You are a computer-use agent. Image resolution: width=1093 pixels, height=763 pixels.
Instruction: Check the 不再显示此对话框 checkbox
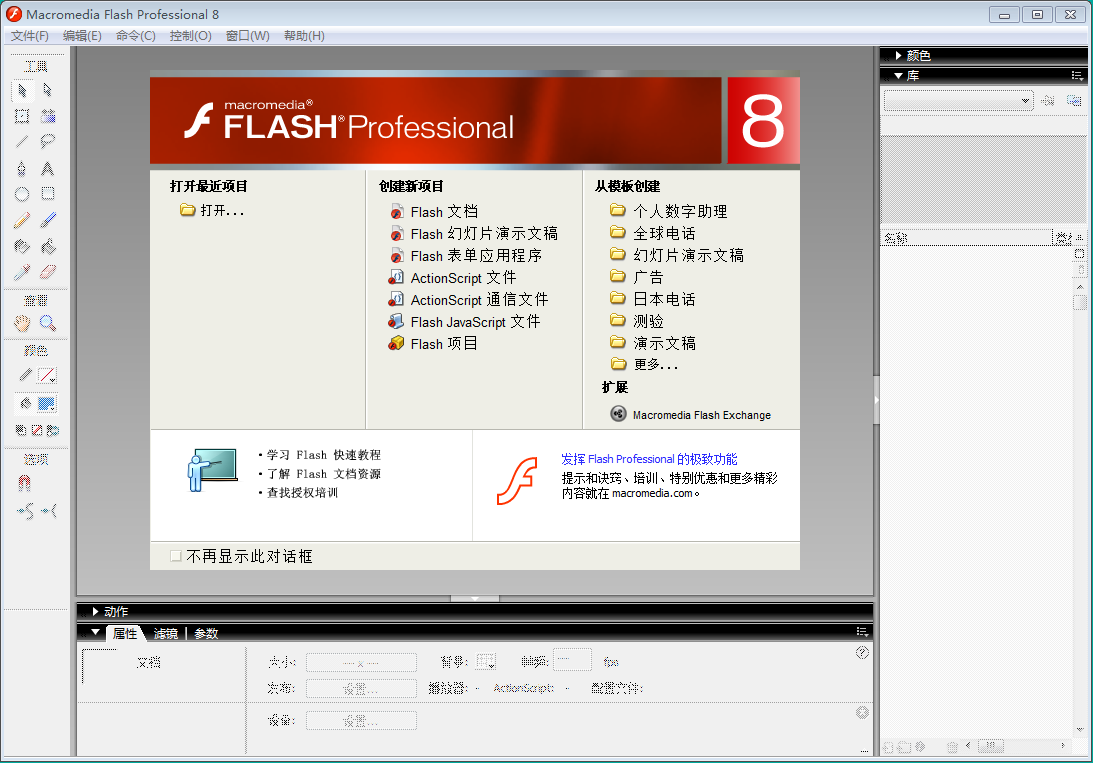[x=176, y=556]
